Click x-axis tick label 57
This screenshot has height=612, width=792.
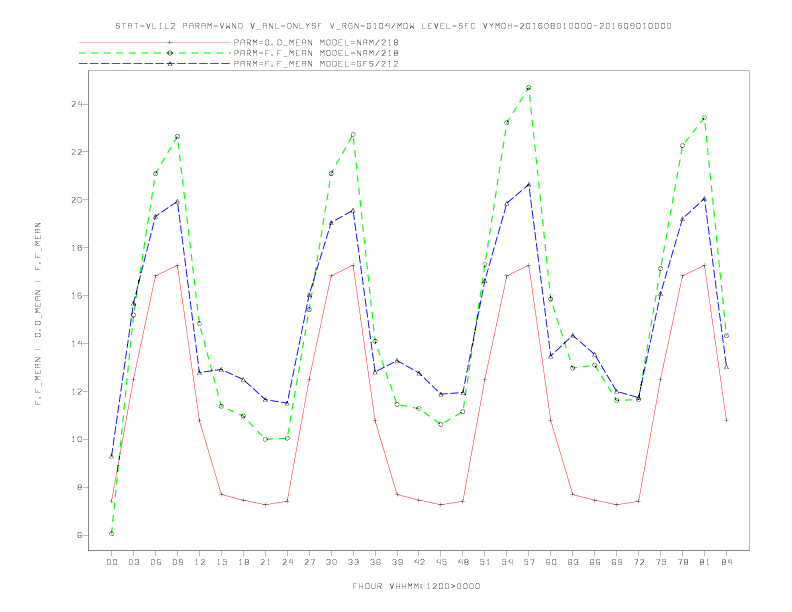[x=529, y=562]
